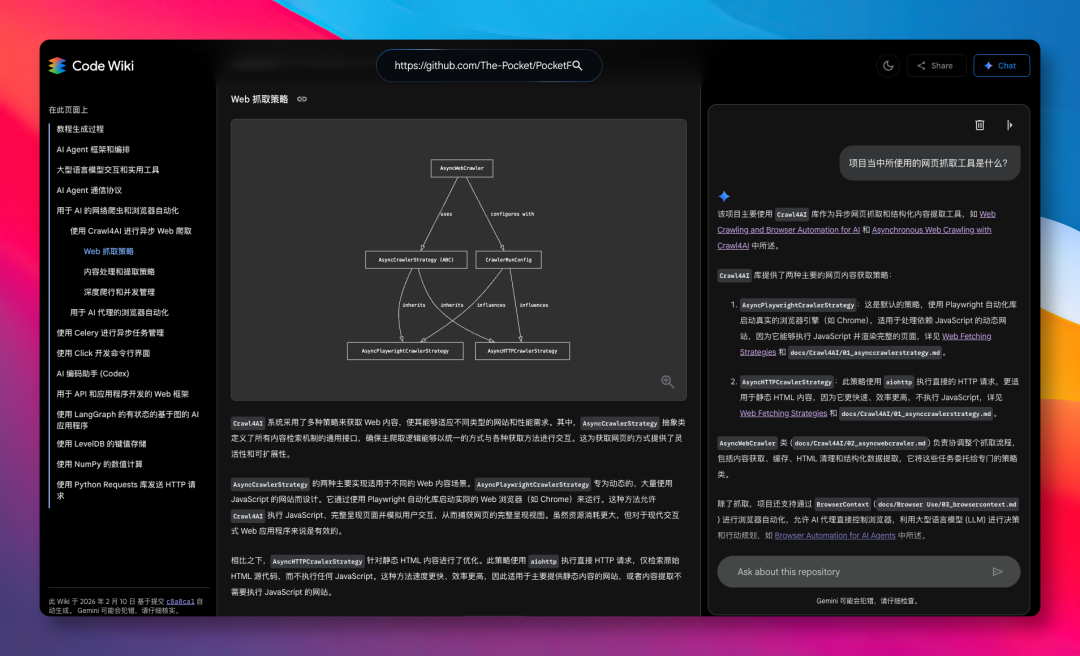Open 使用 LevelDB 的键值存储 item
This screenshot has width=1080, height=656.
(101, 444)
